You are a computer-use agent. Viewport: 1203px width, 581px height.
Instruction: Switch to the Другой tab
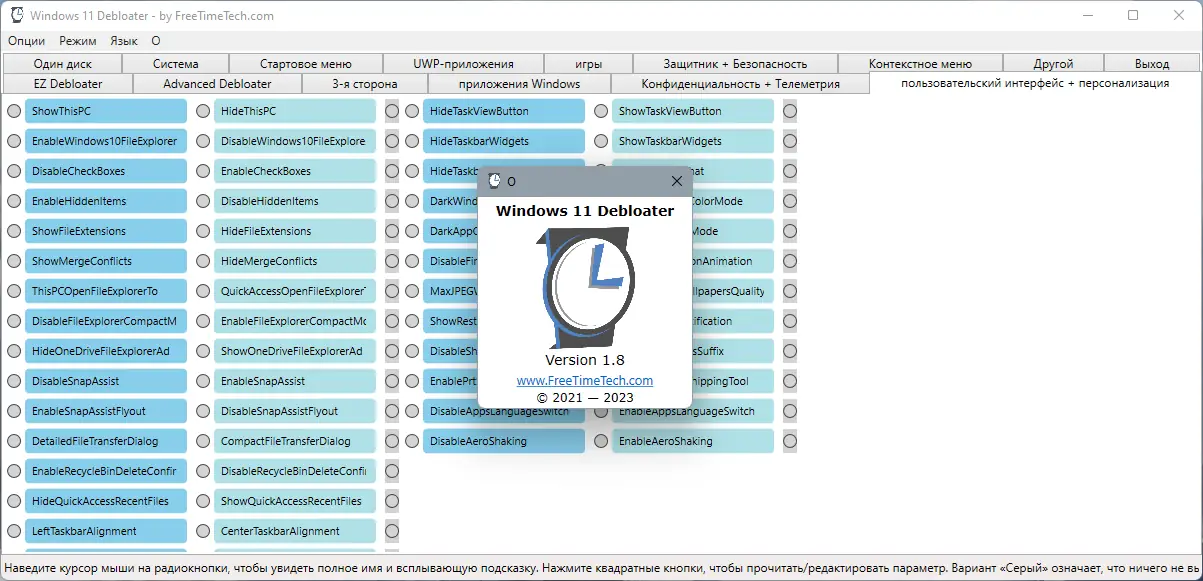[x=1054, y=63]
